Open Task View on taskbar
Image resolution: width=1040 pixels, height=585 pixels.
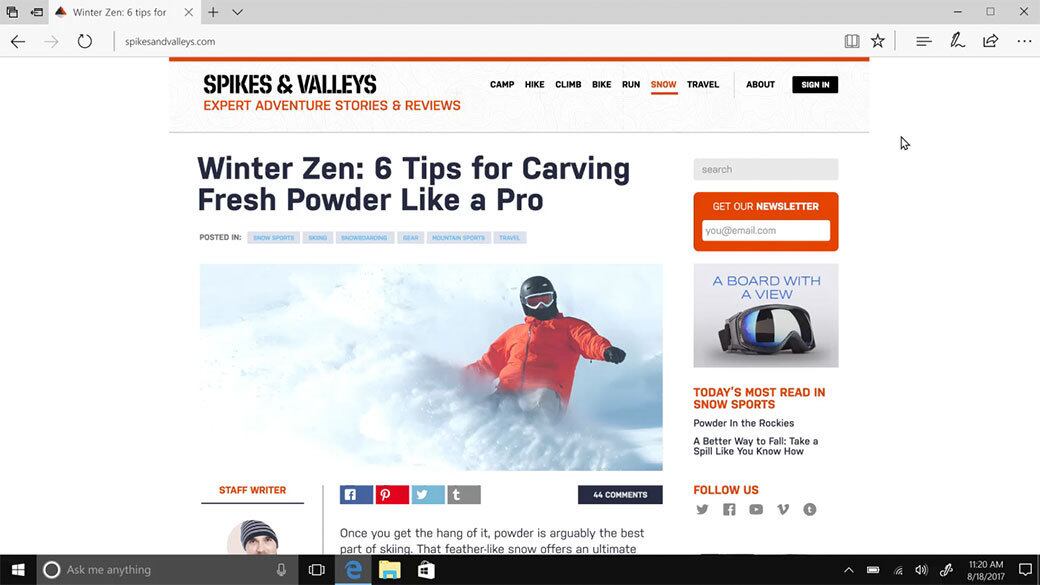click(316, 570)
